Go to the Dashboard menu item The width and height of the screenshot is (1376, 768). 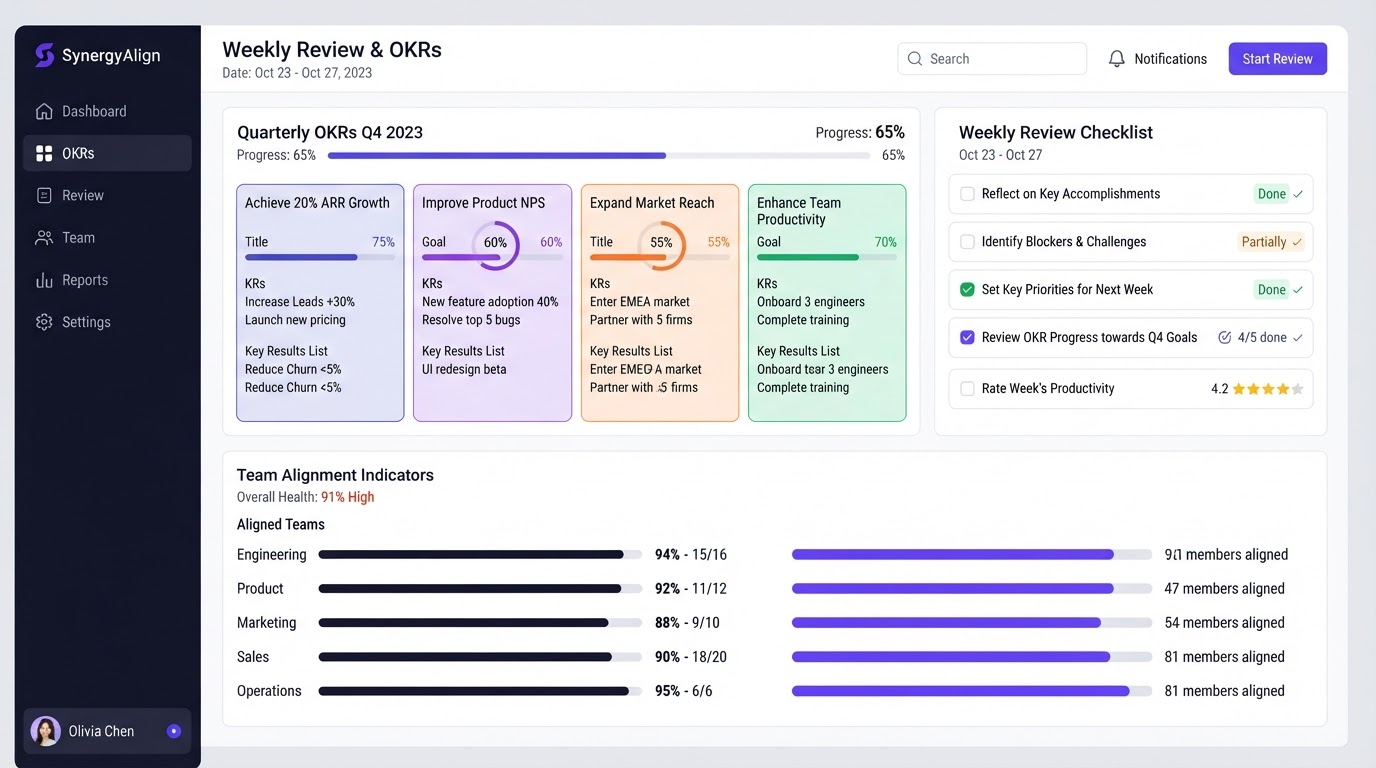(107, 111)
